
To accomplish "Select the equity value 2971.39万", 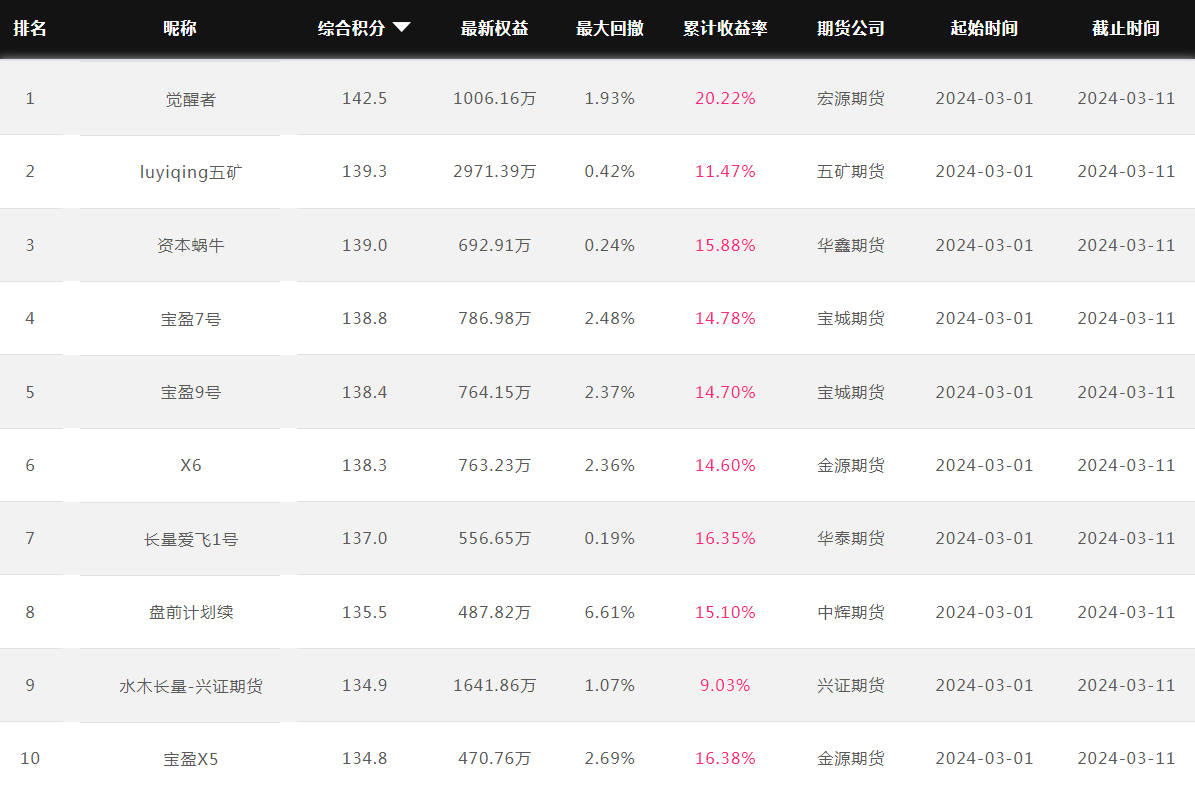I will (495, 171).
